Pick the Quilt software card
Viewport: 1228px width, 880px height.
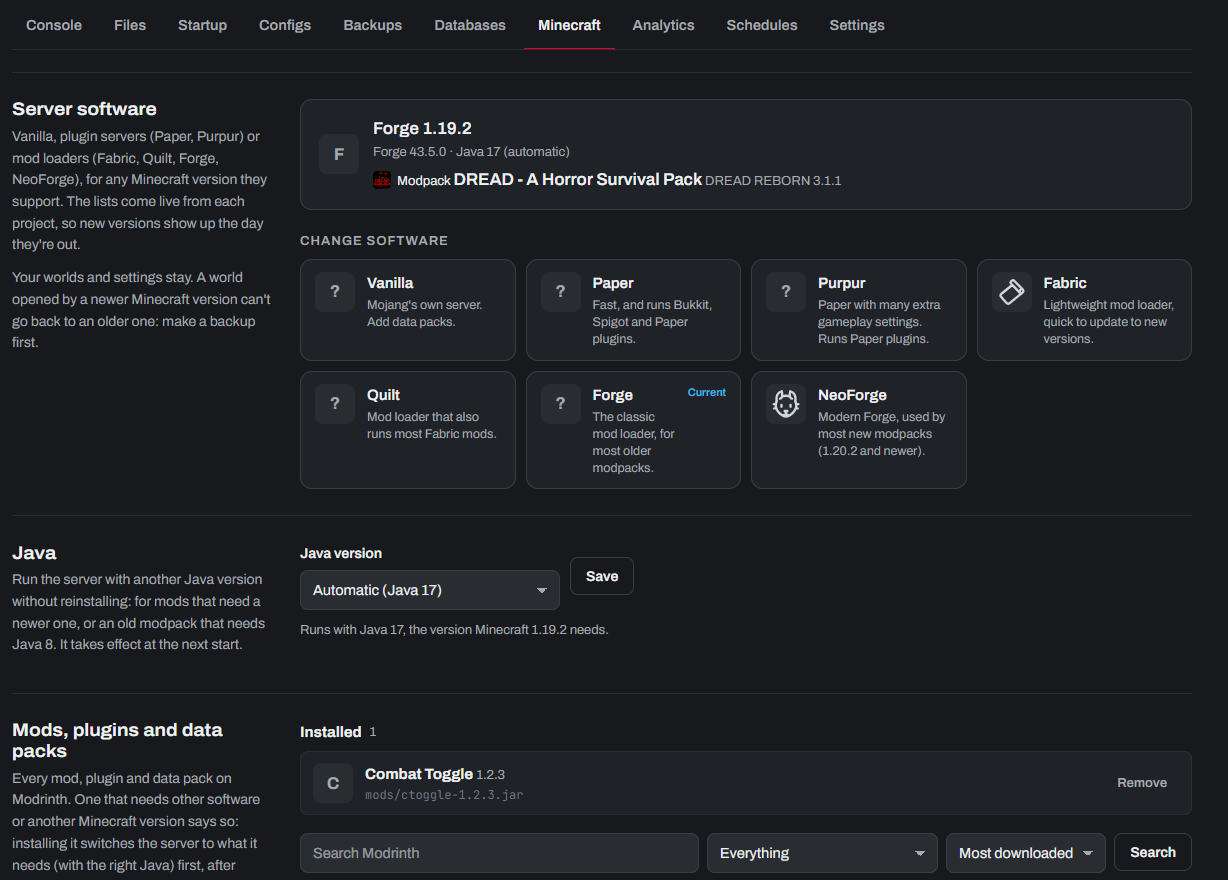[408, 430]
